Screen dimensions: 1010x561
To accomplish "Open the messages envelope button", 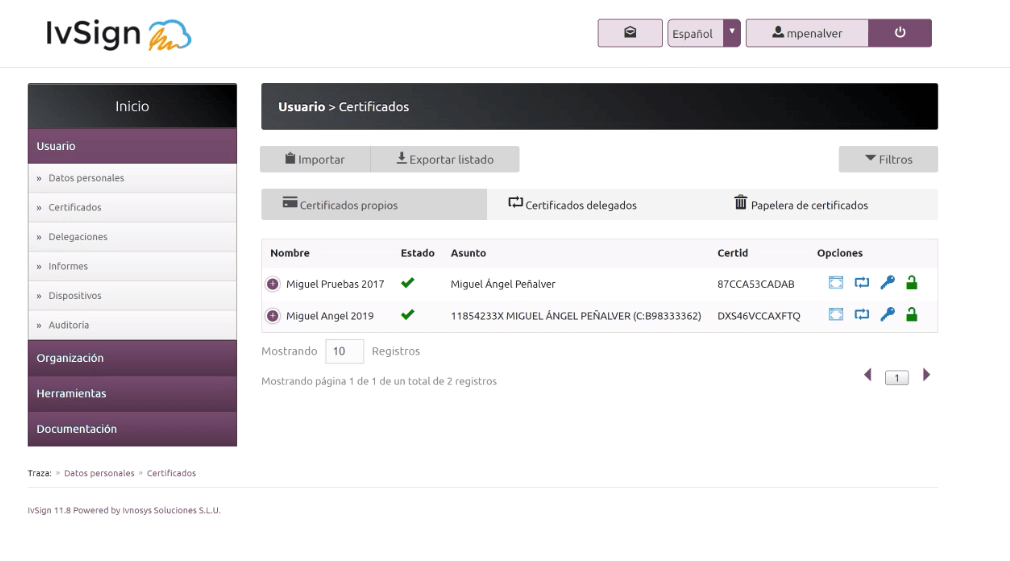I will click(629, 33).
